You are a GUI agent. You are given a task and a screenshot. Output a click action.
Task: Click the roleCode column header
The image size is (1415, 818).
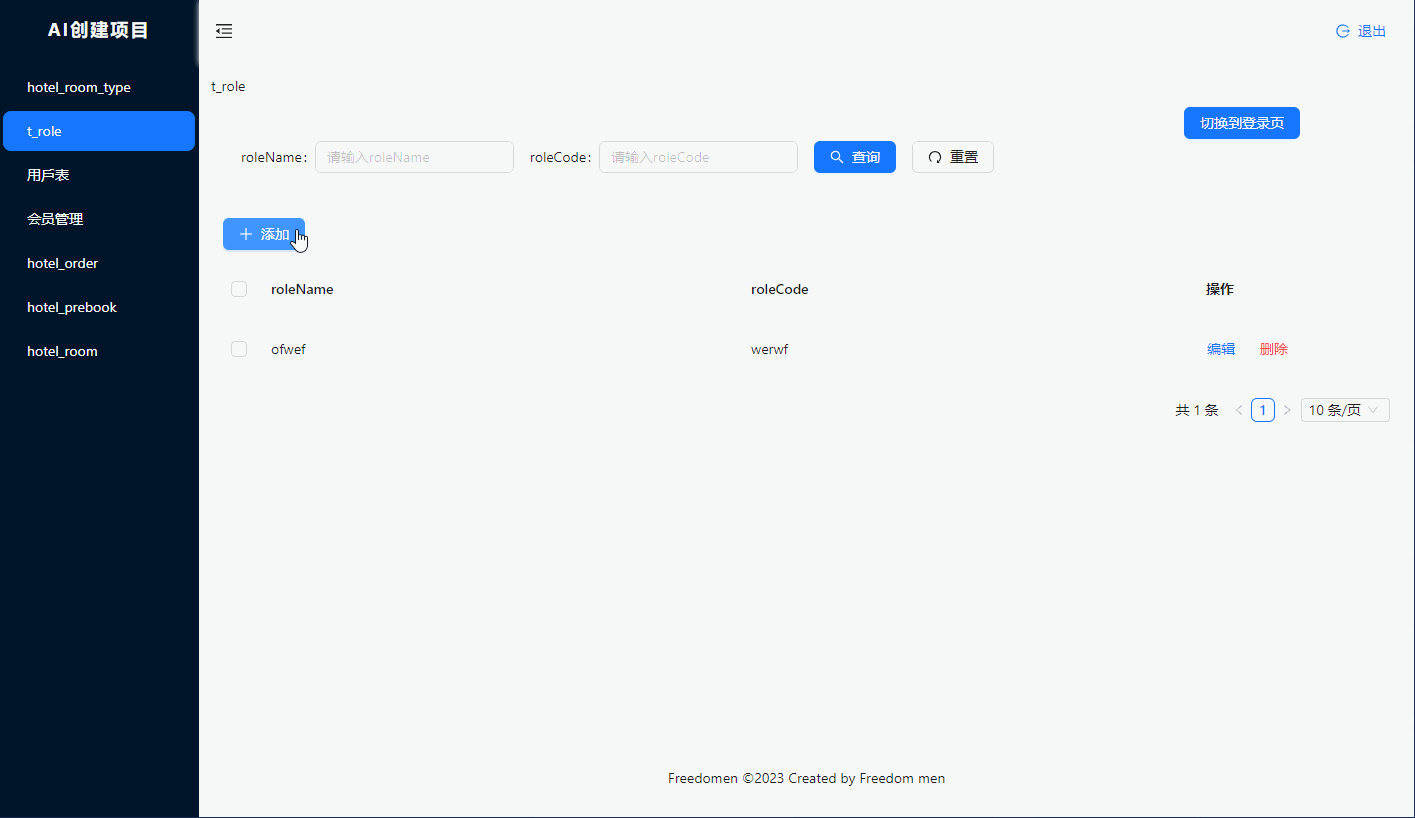point(780,289)
